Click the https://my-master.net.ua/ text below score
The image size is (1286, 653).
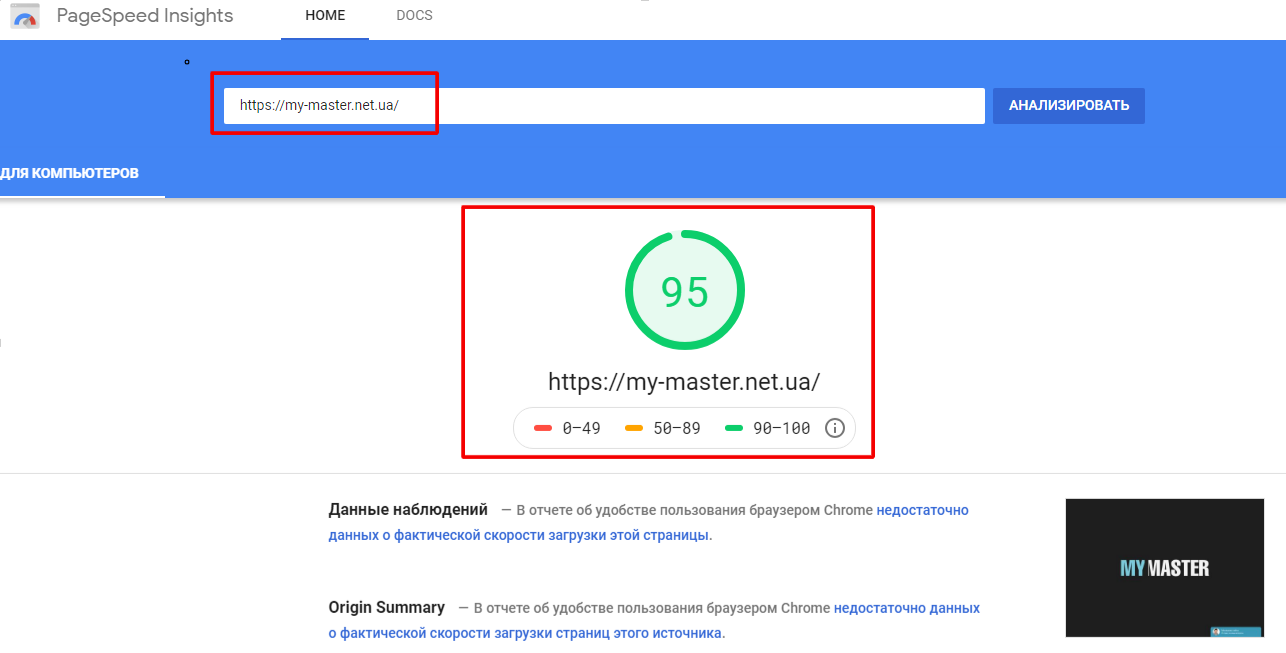click(x=685, y=381)
